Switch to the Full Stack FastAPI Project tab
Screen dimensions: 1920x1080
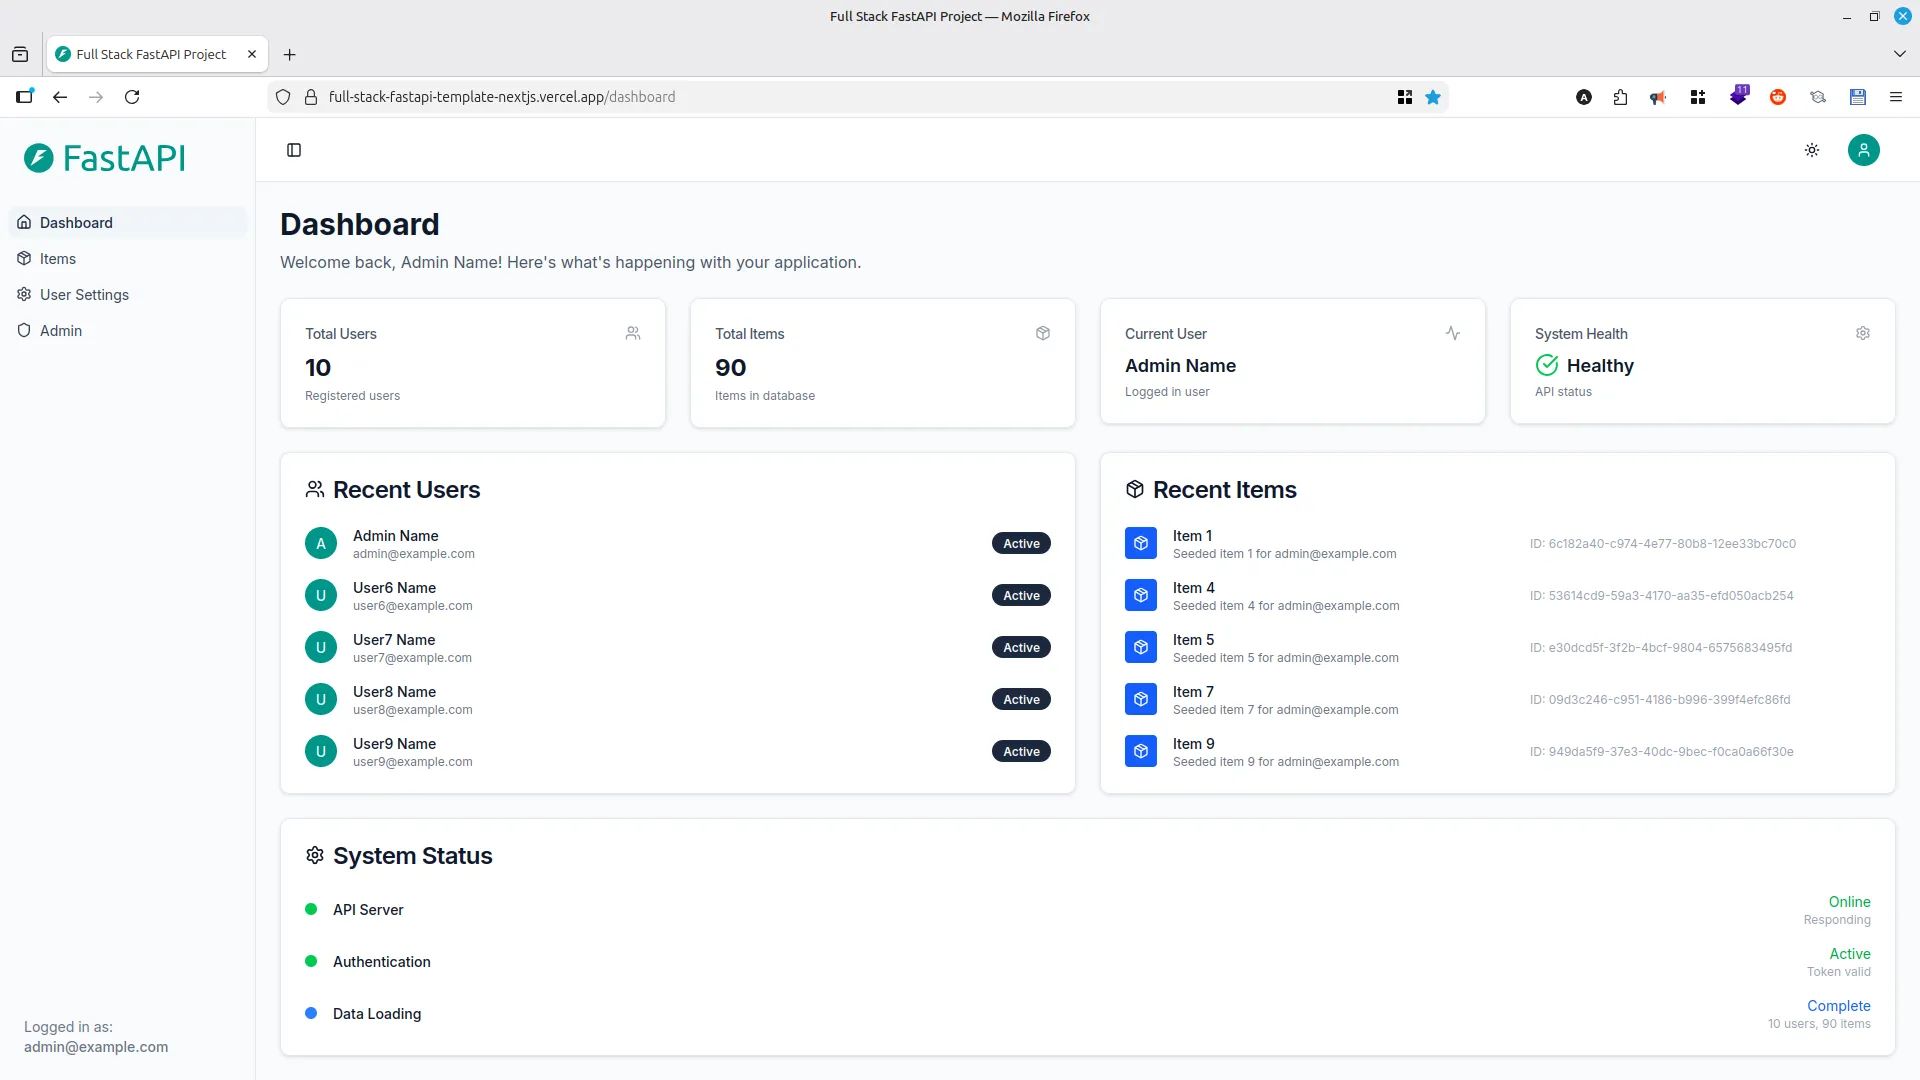[150, 53]
